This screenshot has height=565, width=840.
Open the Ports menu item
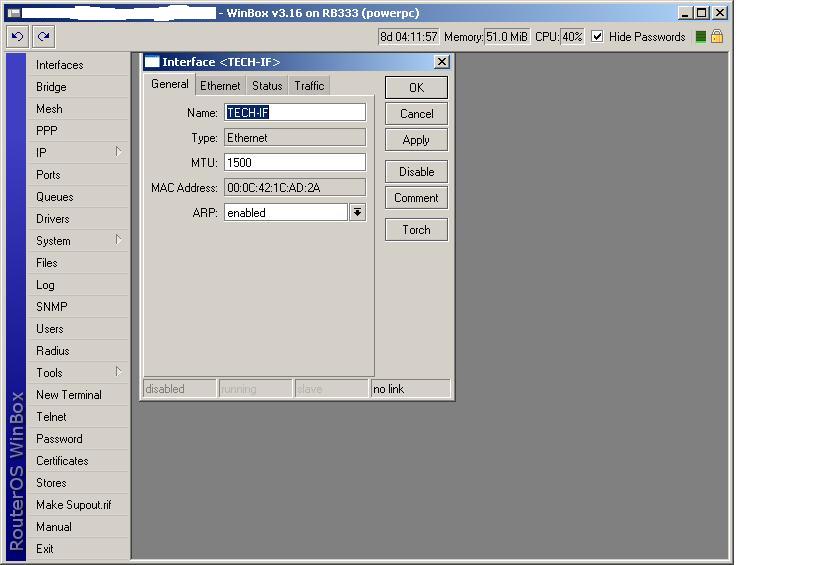click(78, 175)
